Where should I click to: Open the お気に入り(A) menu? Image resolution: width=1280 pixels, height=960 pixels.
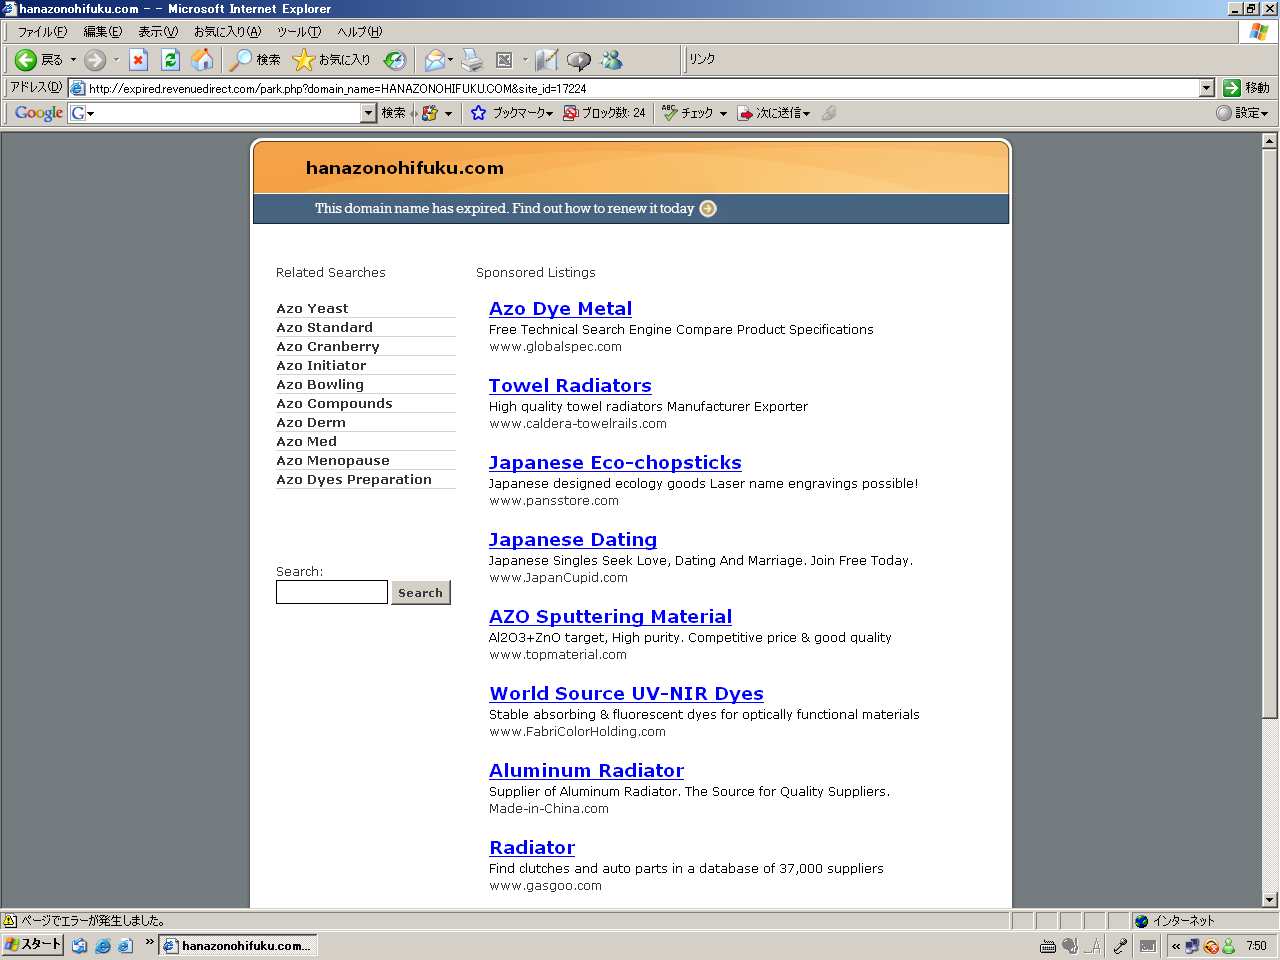coord(227,32)
